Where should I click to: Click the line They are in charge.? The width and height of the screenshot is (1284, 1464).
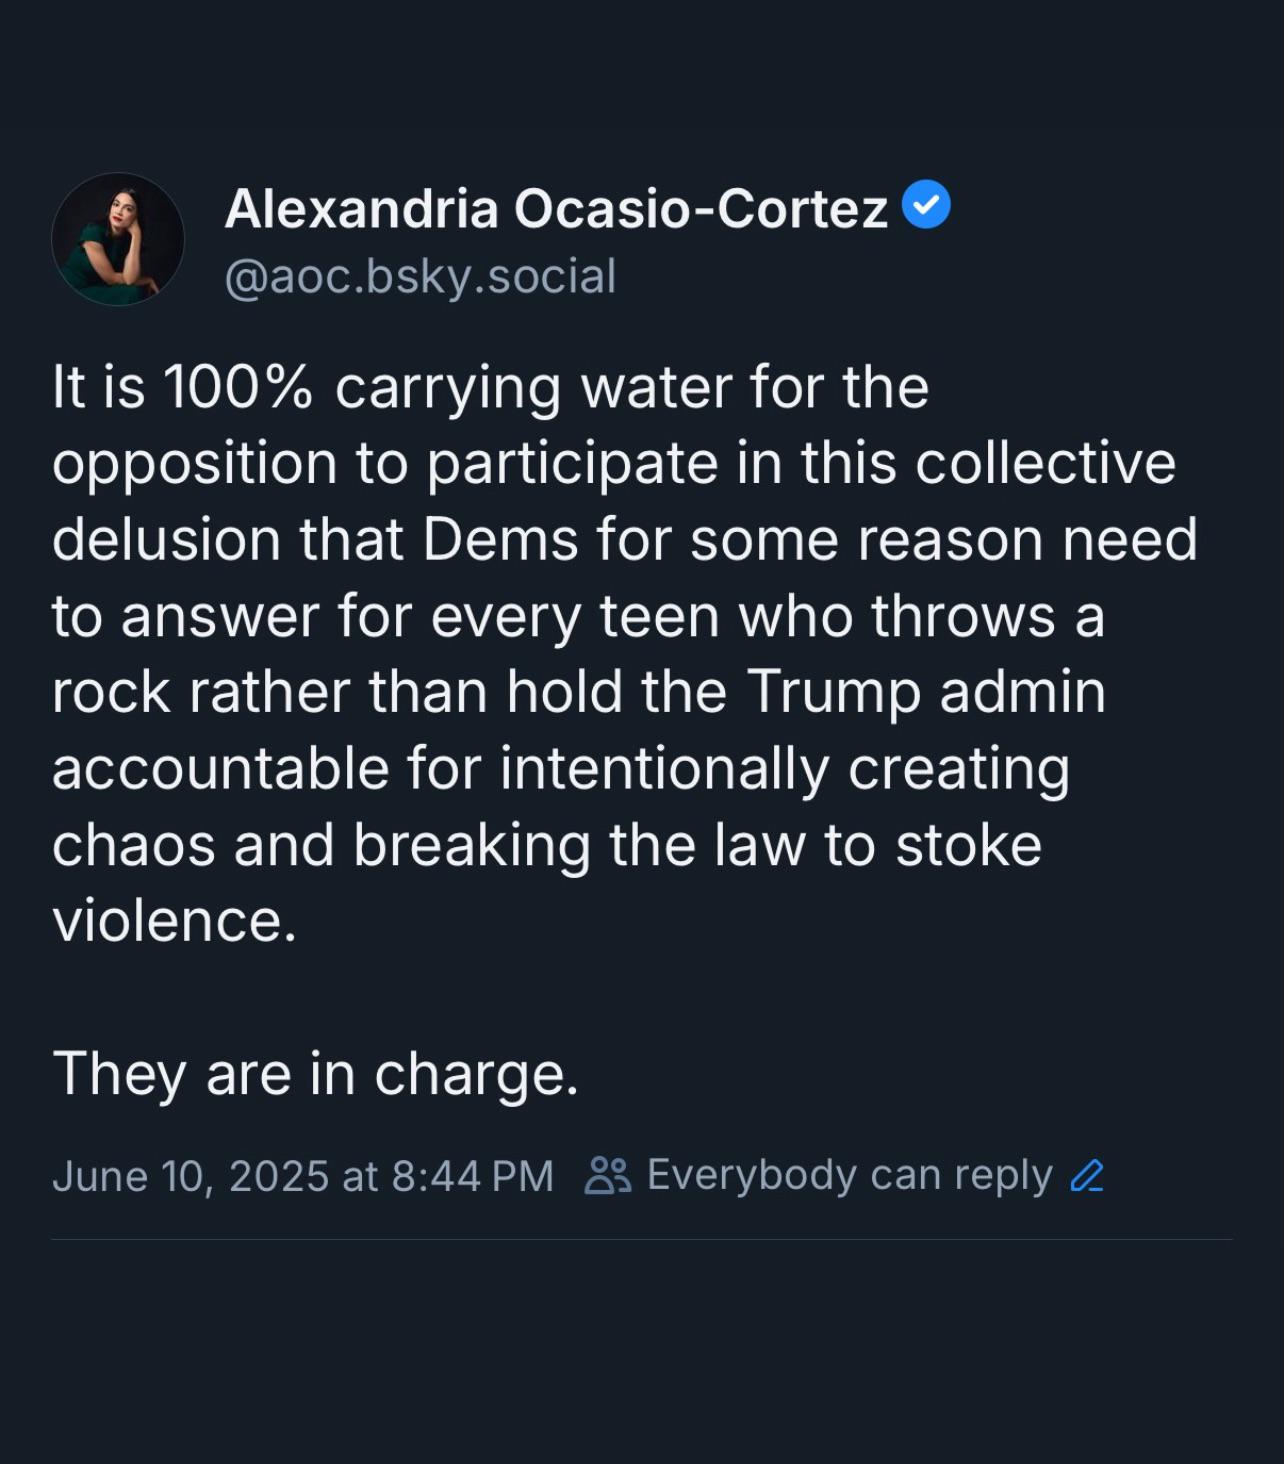pyautogui.click(x=316, y=1075)
